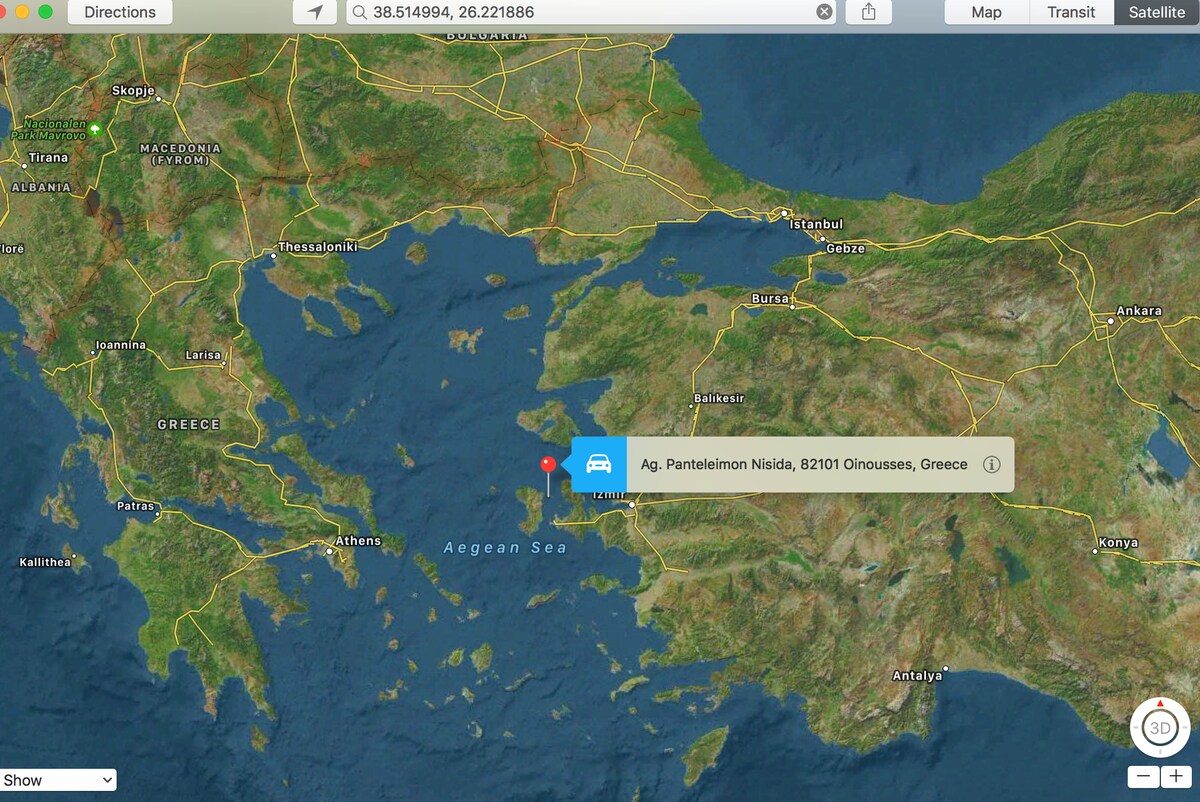Switch to the Transit view tab

(x=1071, y=12)
